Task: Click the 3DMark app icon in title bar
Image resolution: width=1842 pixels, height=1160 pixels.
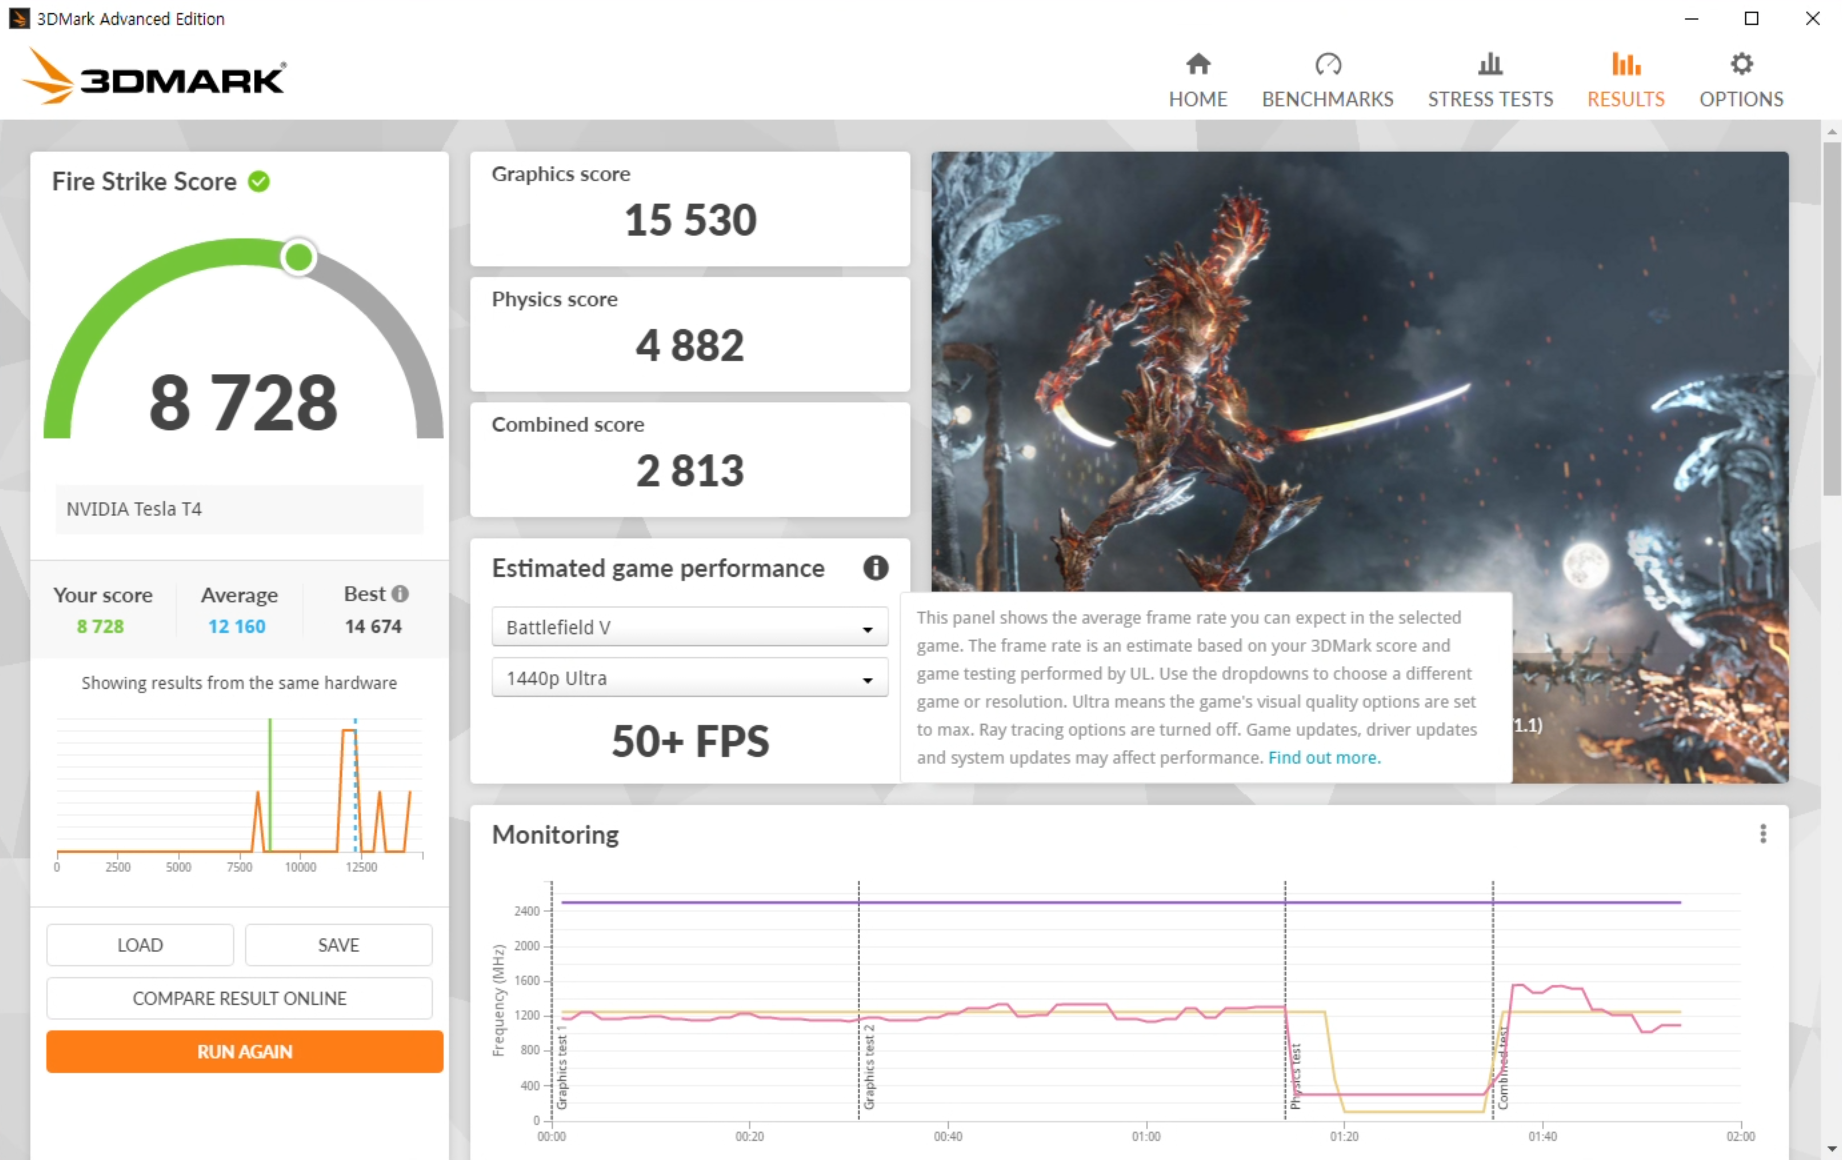Action: [19, 18]
